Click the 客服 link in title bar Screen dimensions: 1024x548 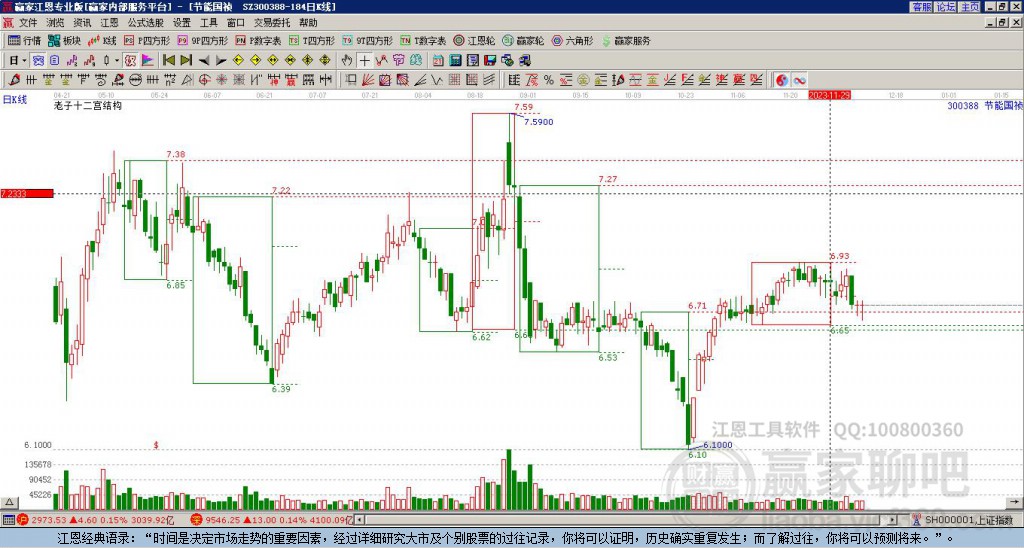(921, 7)
